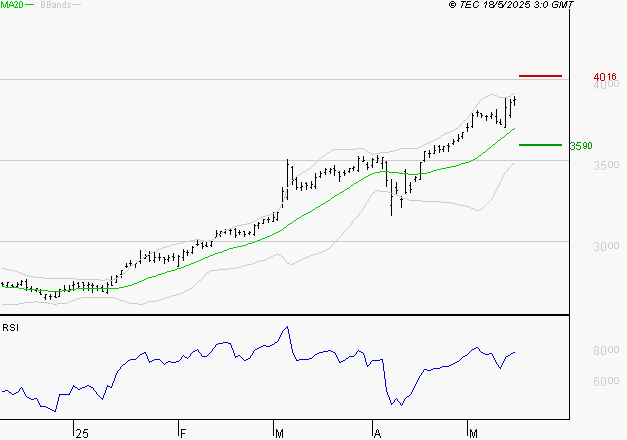
Task: Click the RSI panel label
Action: pos(10,327)
